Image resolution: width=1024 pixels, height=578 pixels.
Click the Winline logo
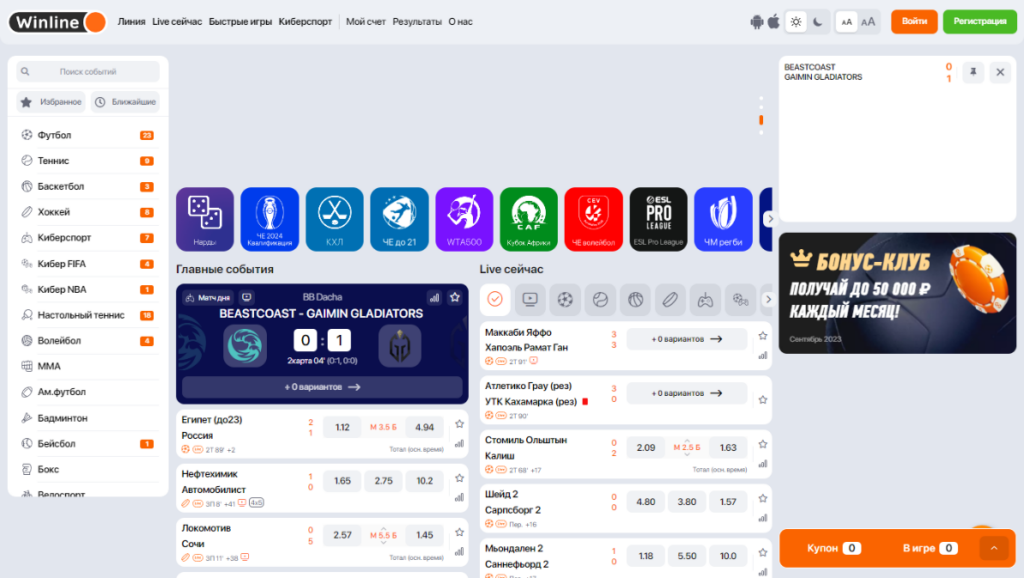[x=57, y=22]
